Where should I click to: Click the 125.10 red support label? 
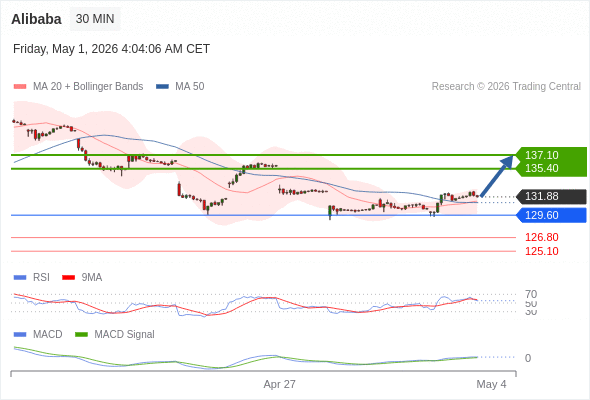(542, 251)
